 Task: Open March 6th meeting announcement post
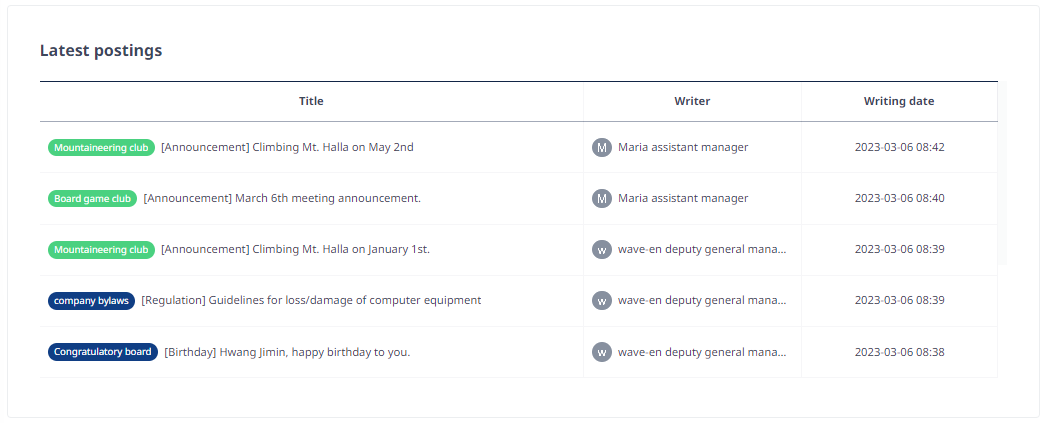pyautogui.click(x=282, y=199)
